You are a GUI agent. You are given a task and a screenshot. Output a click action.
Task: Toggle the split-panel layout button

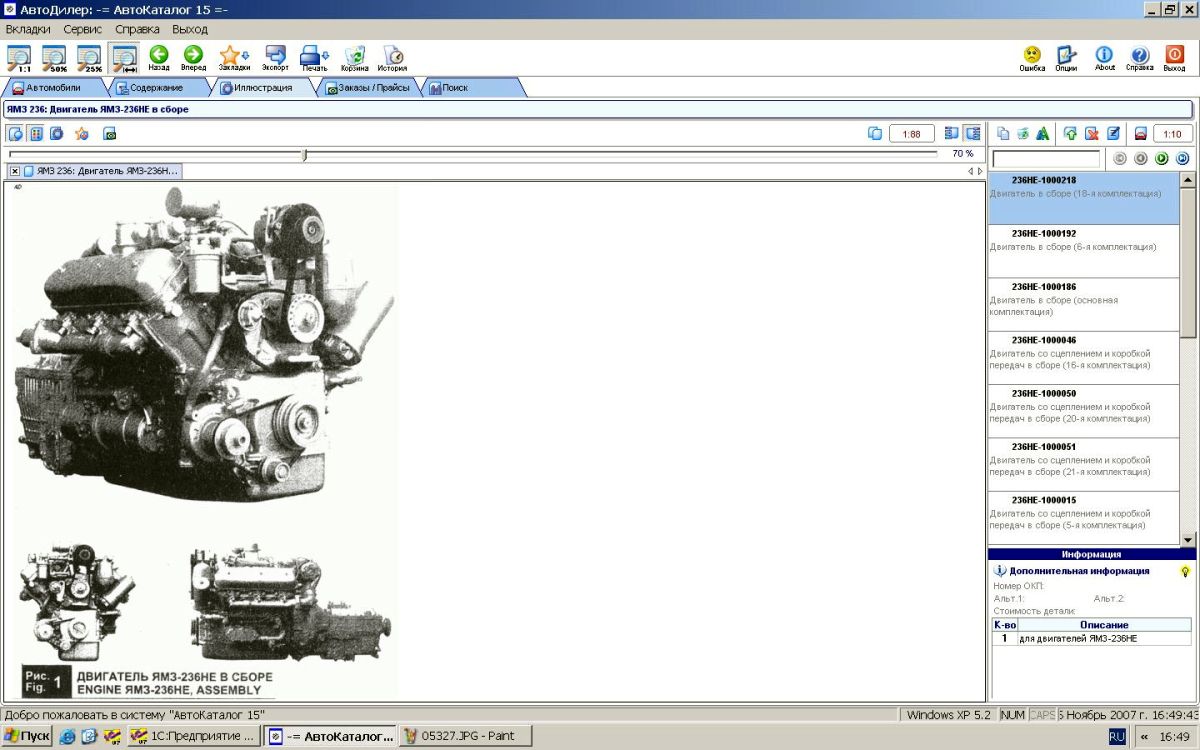click(x=951, y=133)
